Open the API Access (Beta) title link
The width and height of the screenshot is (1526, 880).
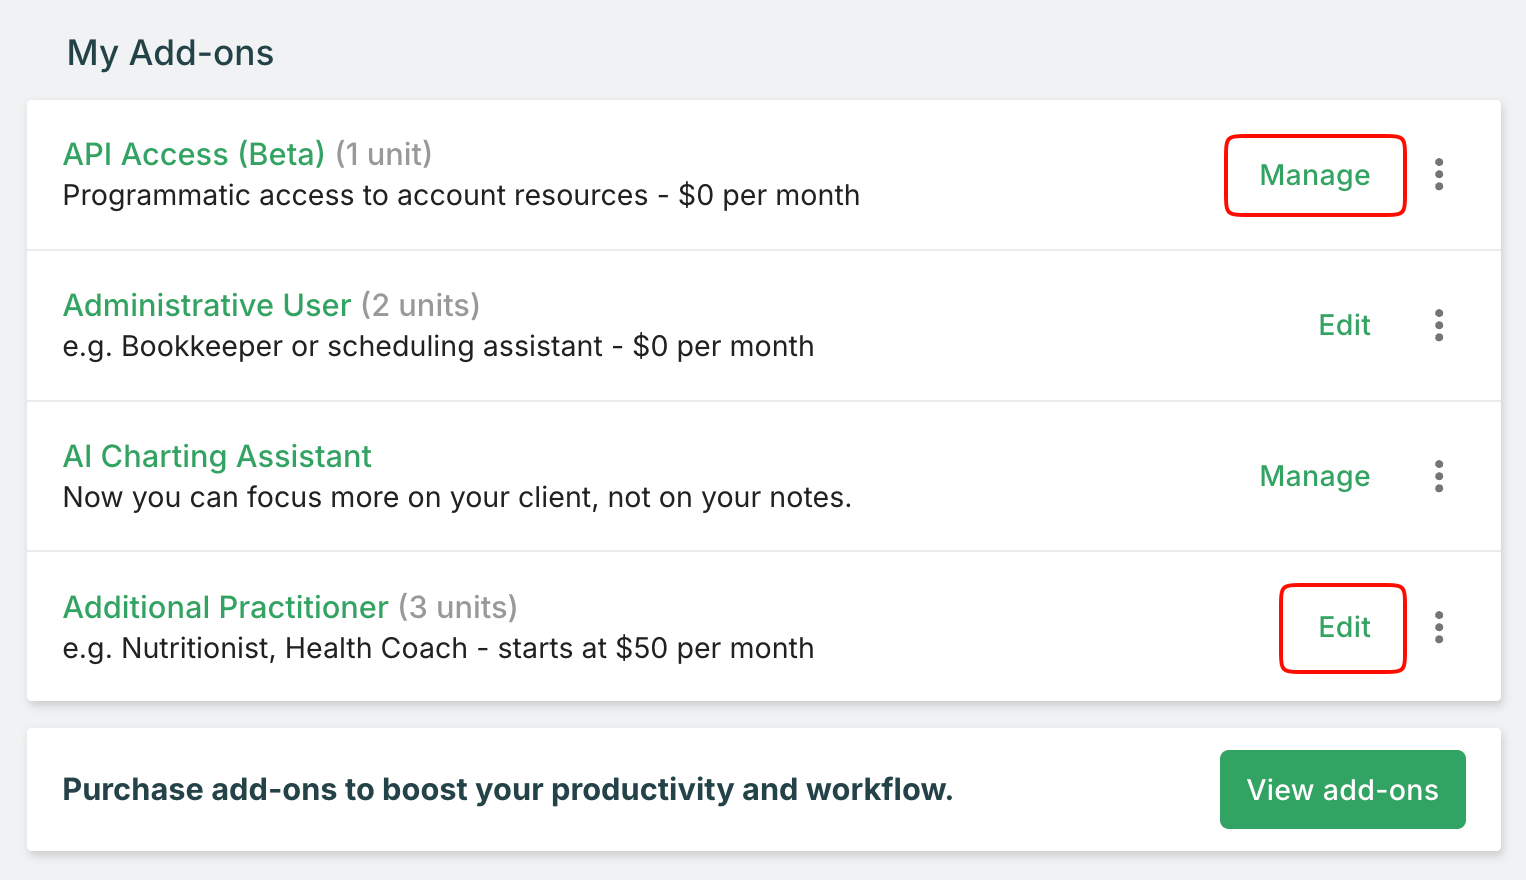pyautogui.click(x=194, y=154)
